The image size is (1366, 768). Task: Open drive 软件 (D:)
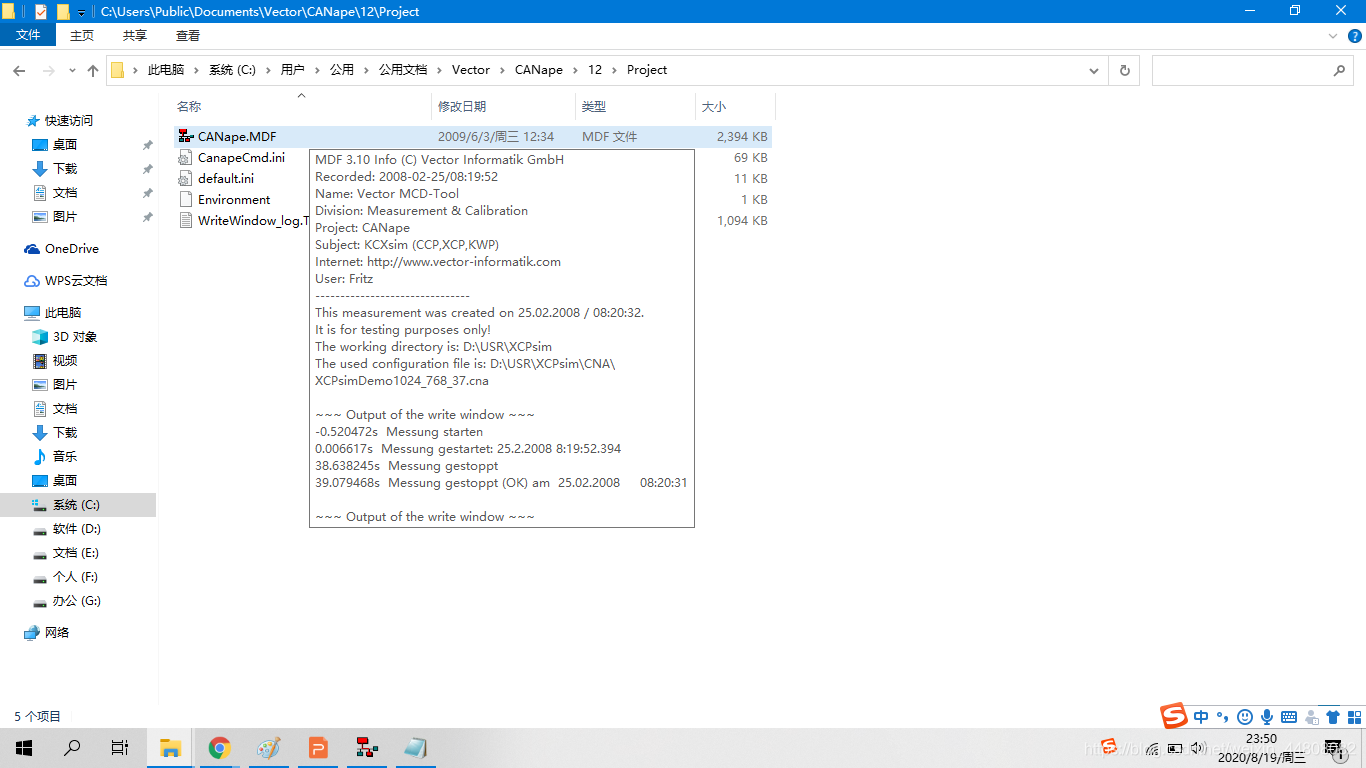(x=77, y=529)
